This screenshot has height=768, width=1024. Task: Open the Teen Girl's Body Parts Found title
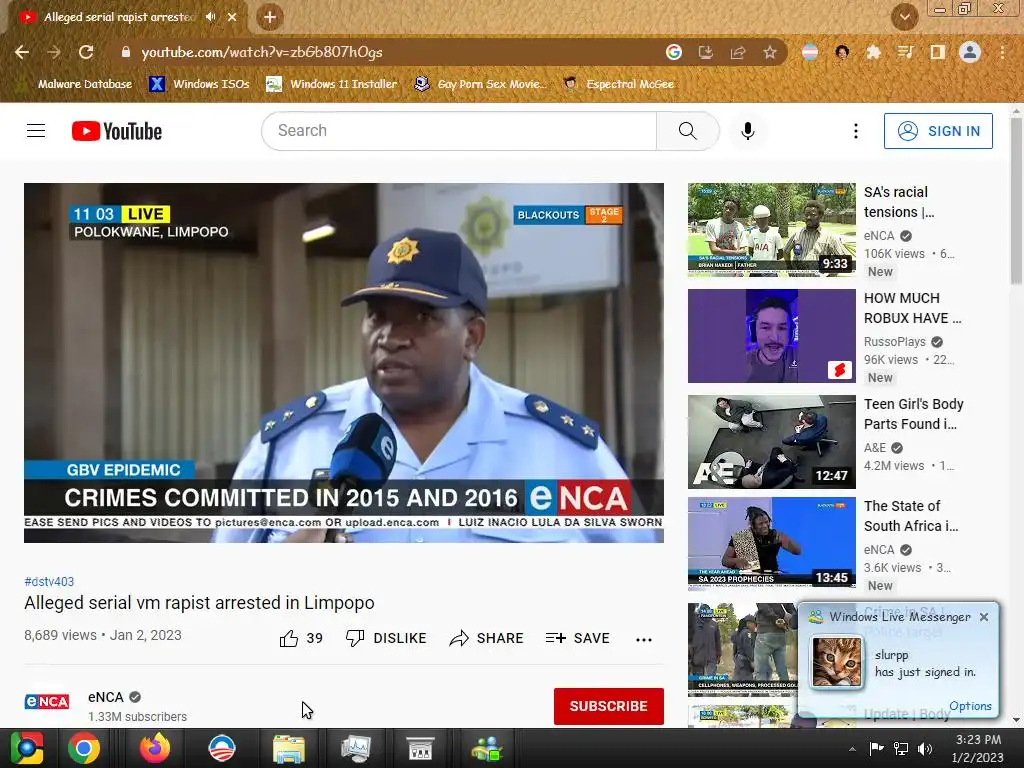pyautogui.click(x=914, y=414)
